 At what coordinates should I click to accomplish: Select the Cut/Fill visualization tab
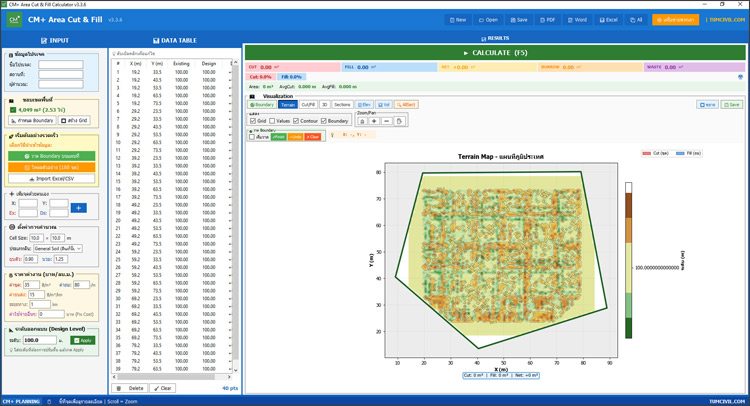tap(308, 104)
